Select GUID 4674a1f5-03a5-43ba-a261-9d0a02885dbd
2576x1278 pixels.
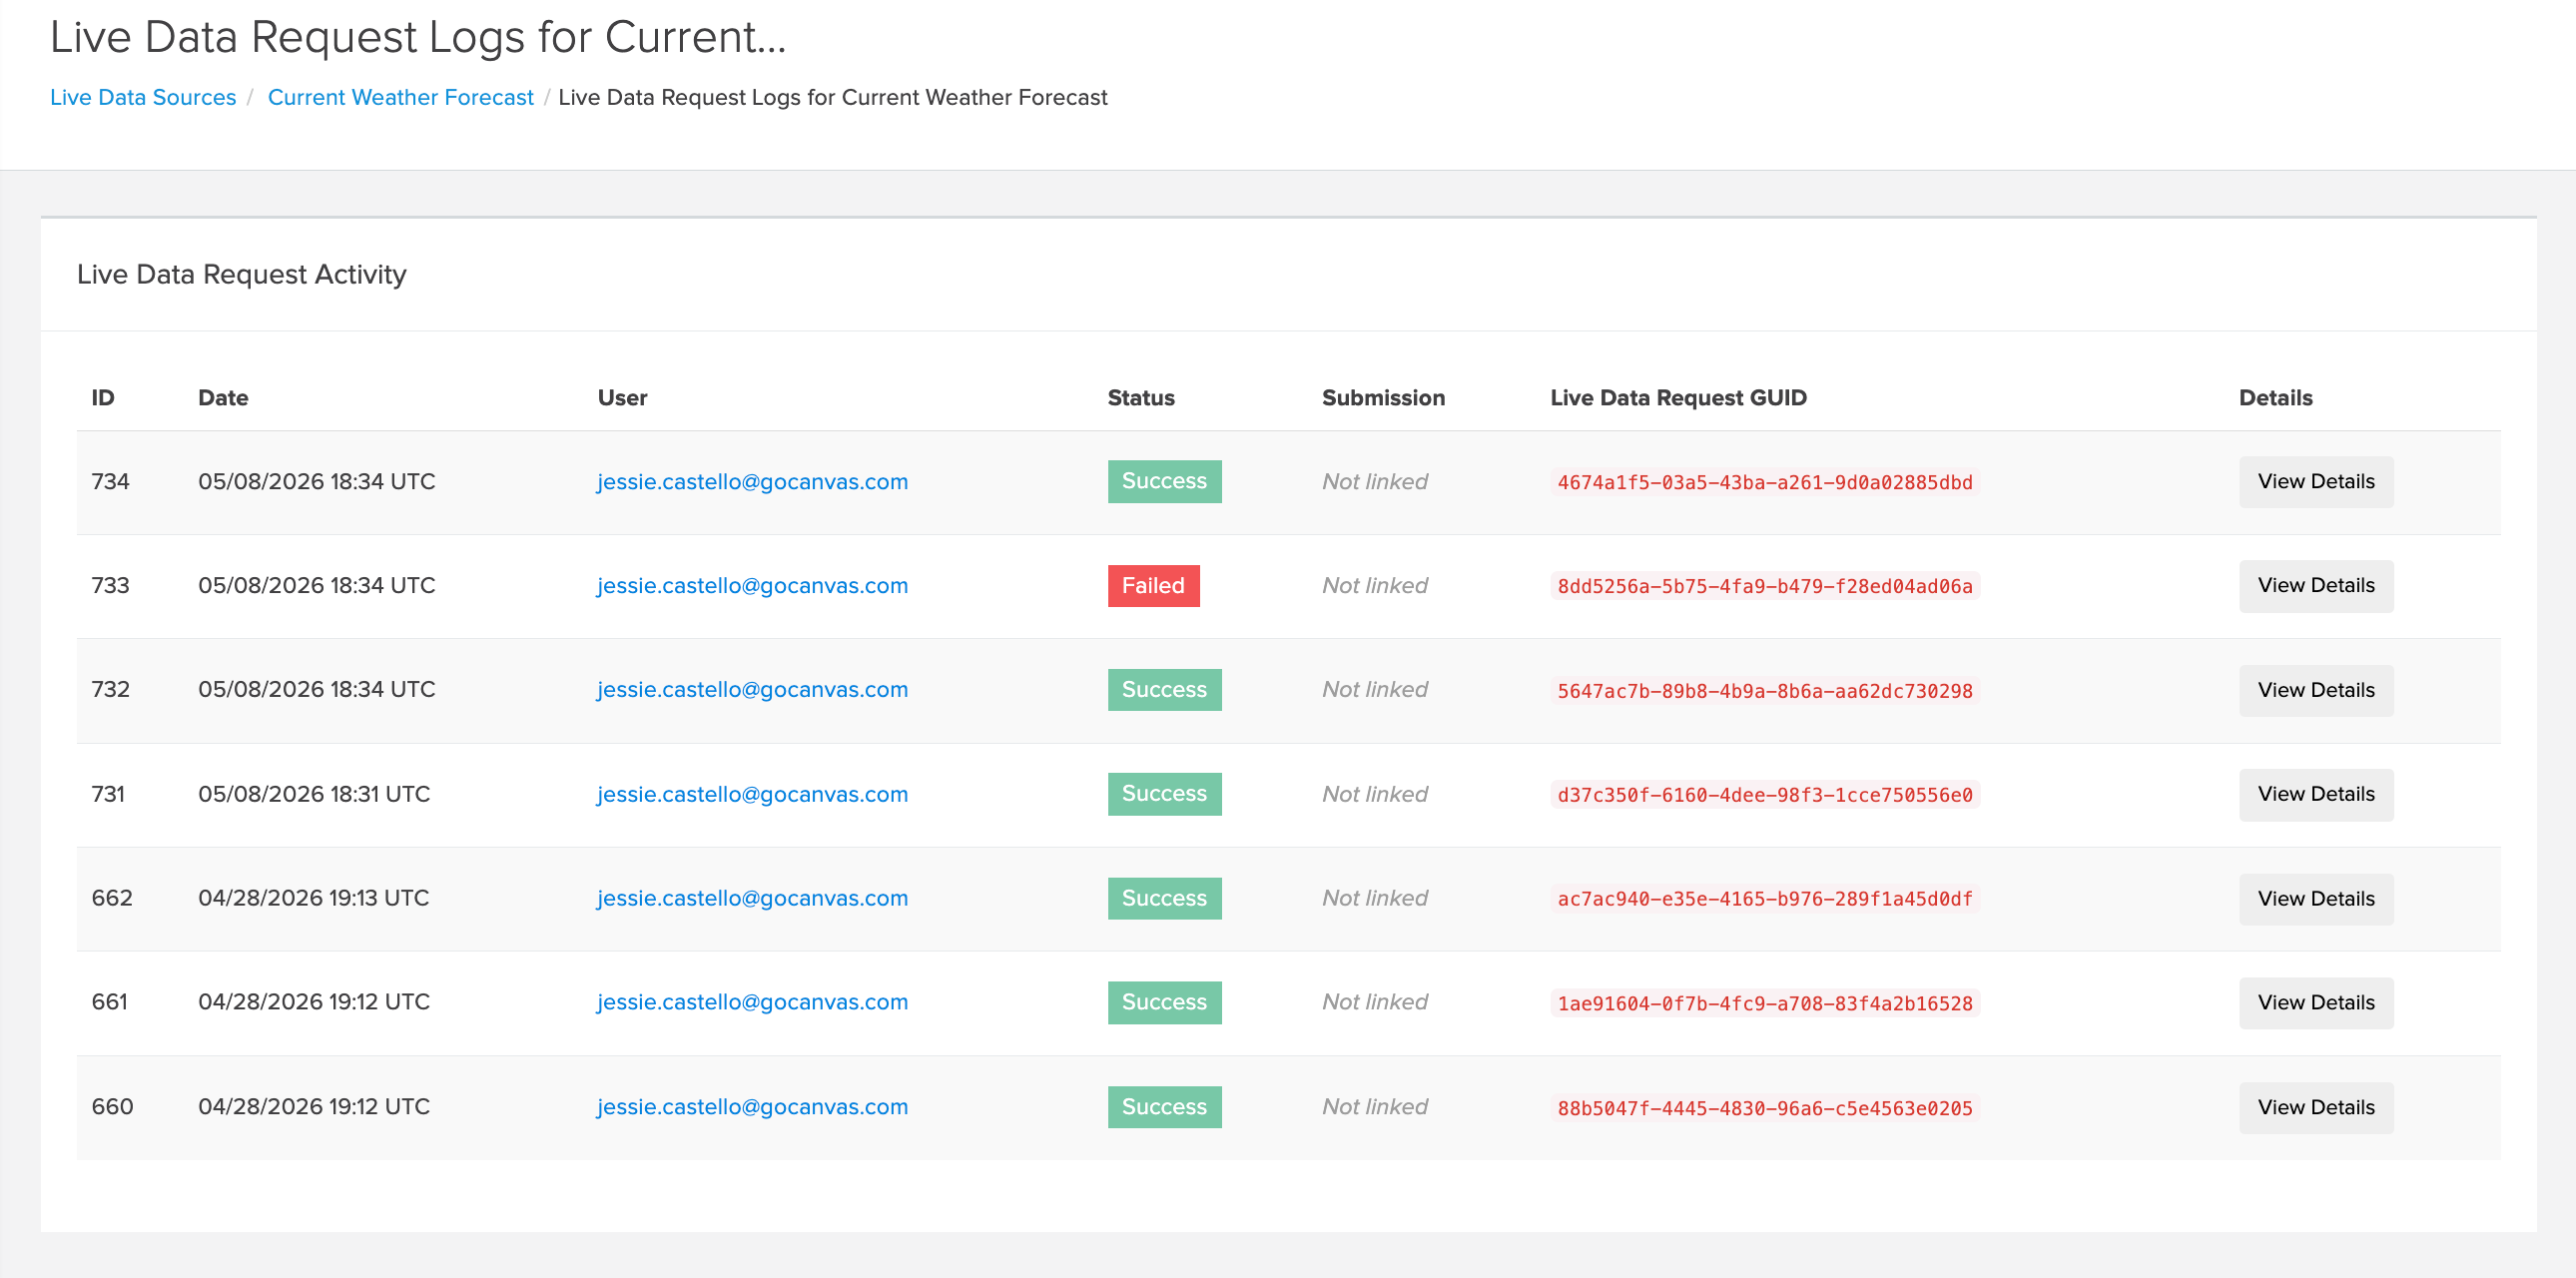pyautogui.click(x=1764, y=482)
